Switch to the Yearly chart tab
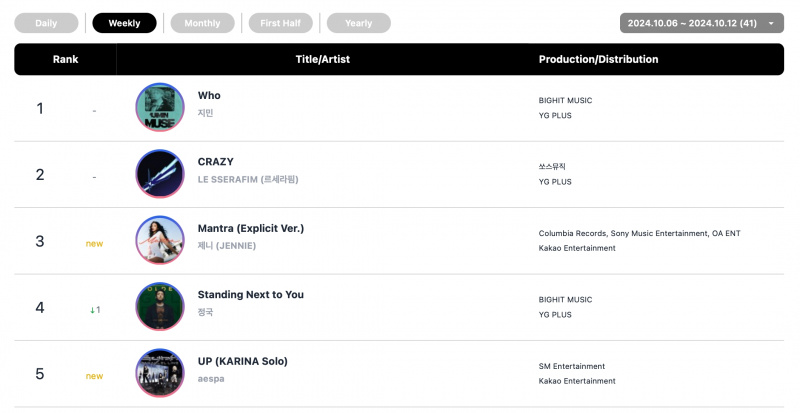This screenshot has width=800, height=413. pyautogui.click(x=359, y=23)
